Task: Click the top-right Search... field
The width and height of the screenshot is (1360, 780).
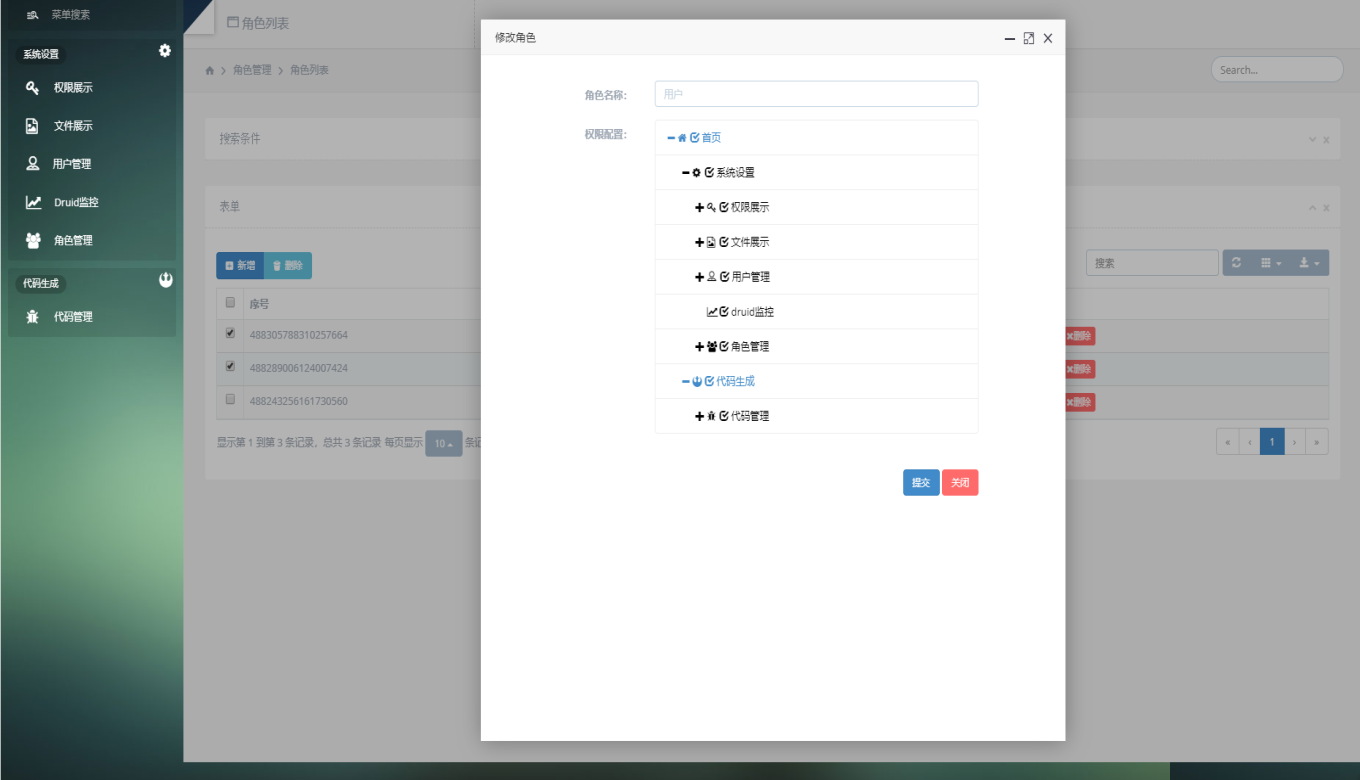Action: [1277, 70]
